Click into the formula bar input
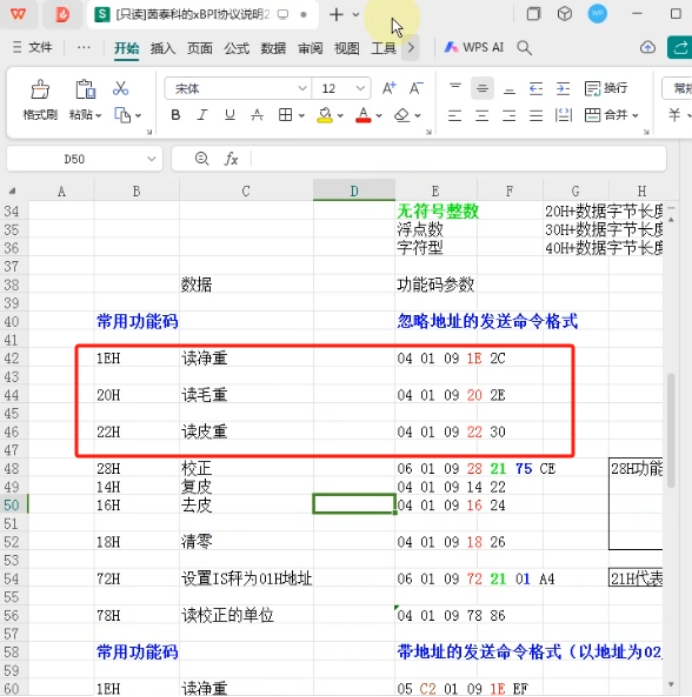 [x=458, y=159]
